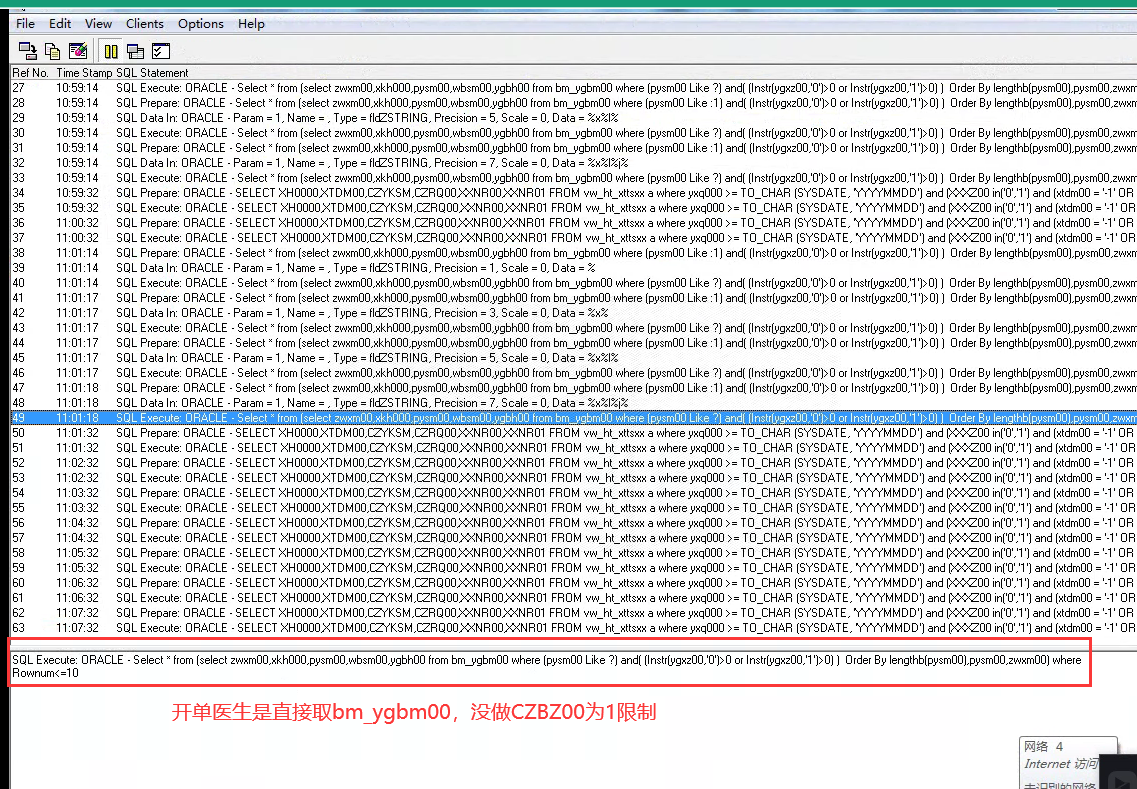Select row 52 SQL Prepare at 11:02:32

(574, 463)
